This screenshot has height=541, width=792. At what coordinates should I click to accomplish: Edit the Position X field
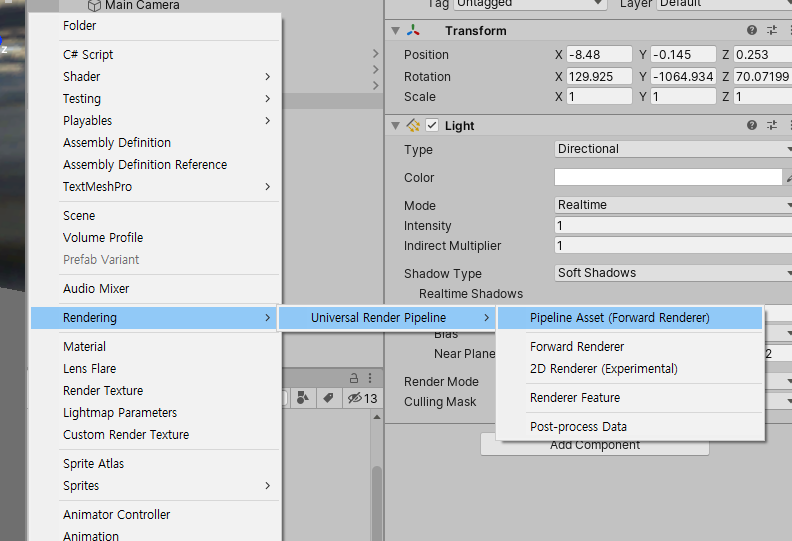tap(599, 54)
